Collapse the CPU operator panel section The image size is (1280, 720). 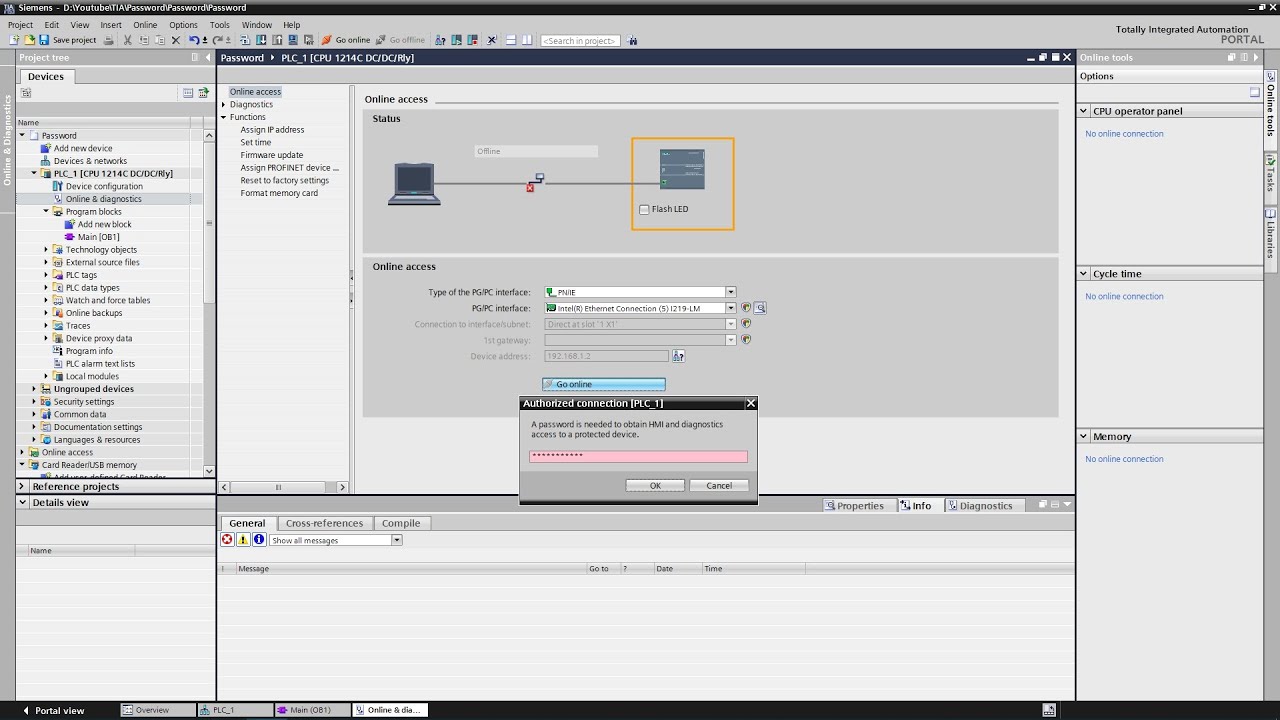[x=1083, y=111]
